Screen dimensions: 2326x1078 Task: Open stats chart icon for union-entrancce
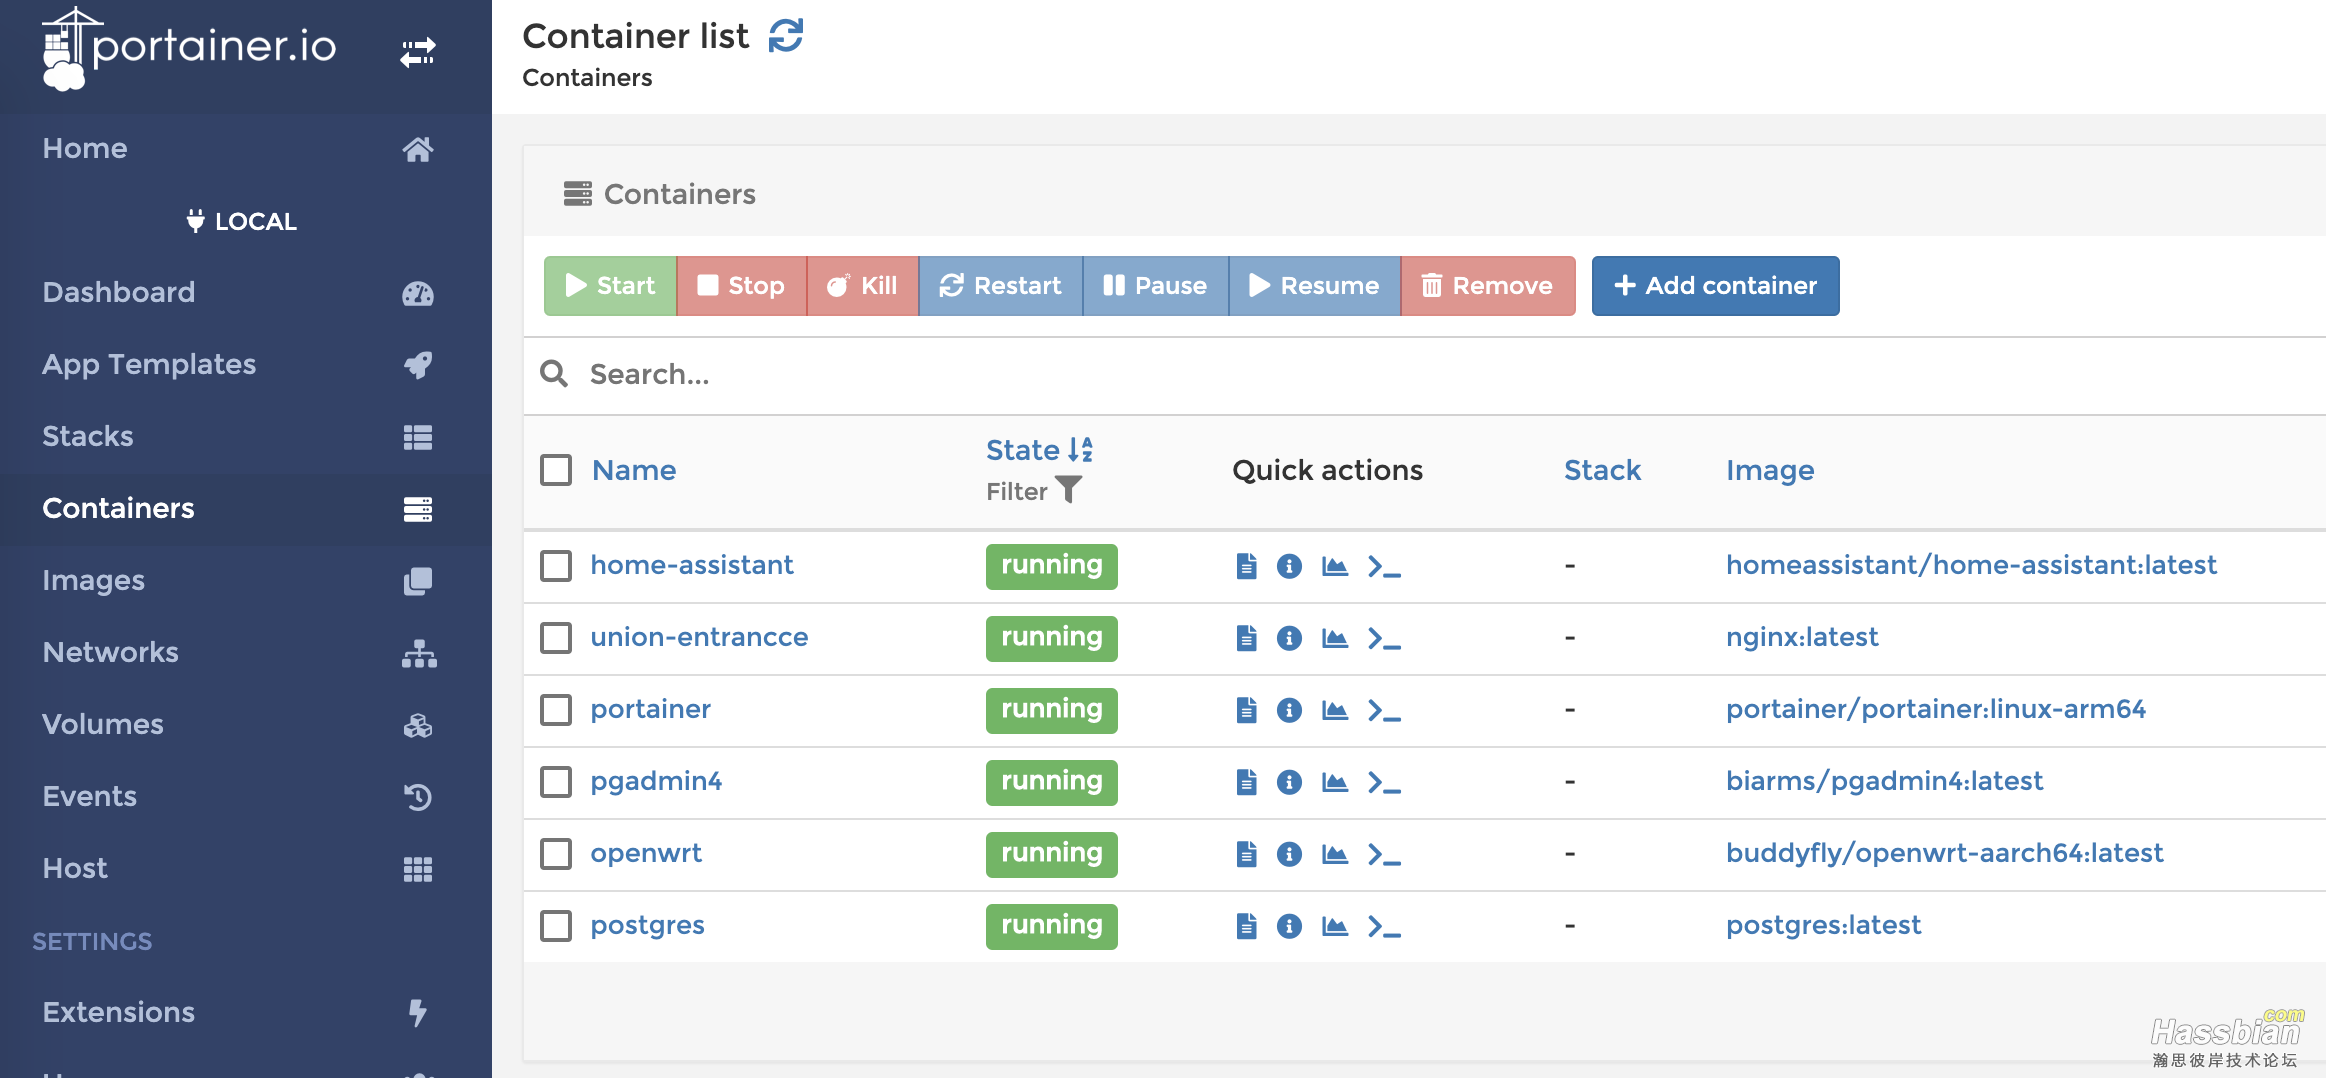point(1335,638)
